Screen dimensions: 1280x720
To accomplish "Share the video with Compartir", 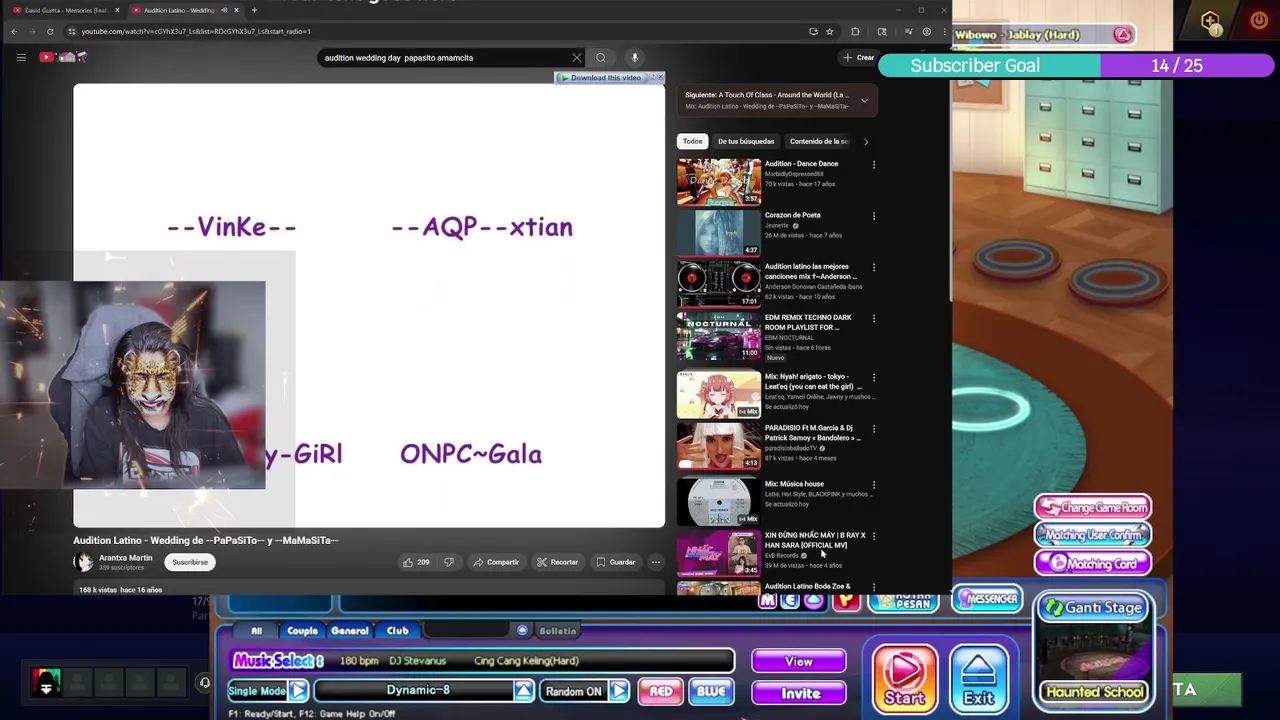I will [x=495, y=562].
